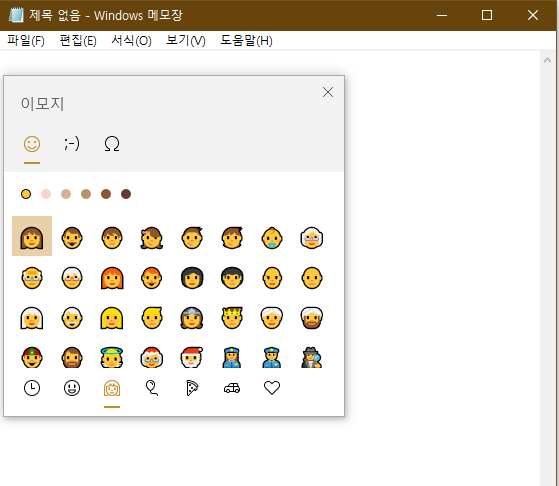Insert the baby angel with halo emoji
Screen dimensions: 559x486
(112, 358)
